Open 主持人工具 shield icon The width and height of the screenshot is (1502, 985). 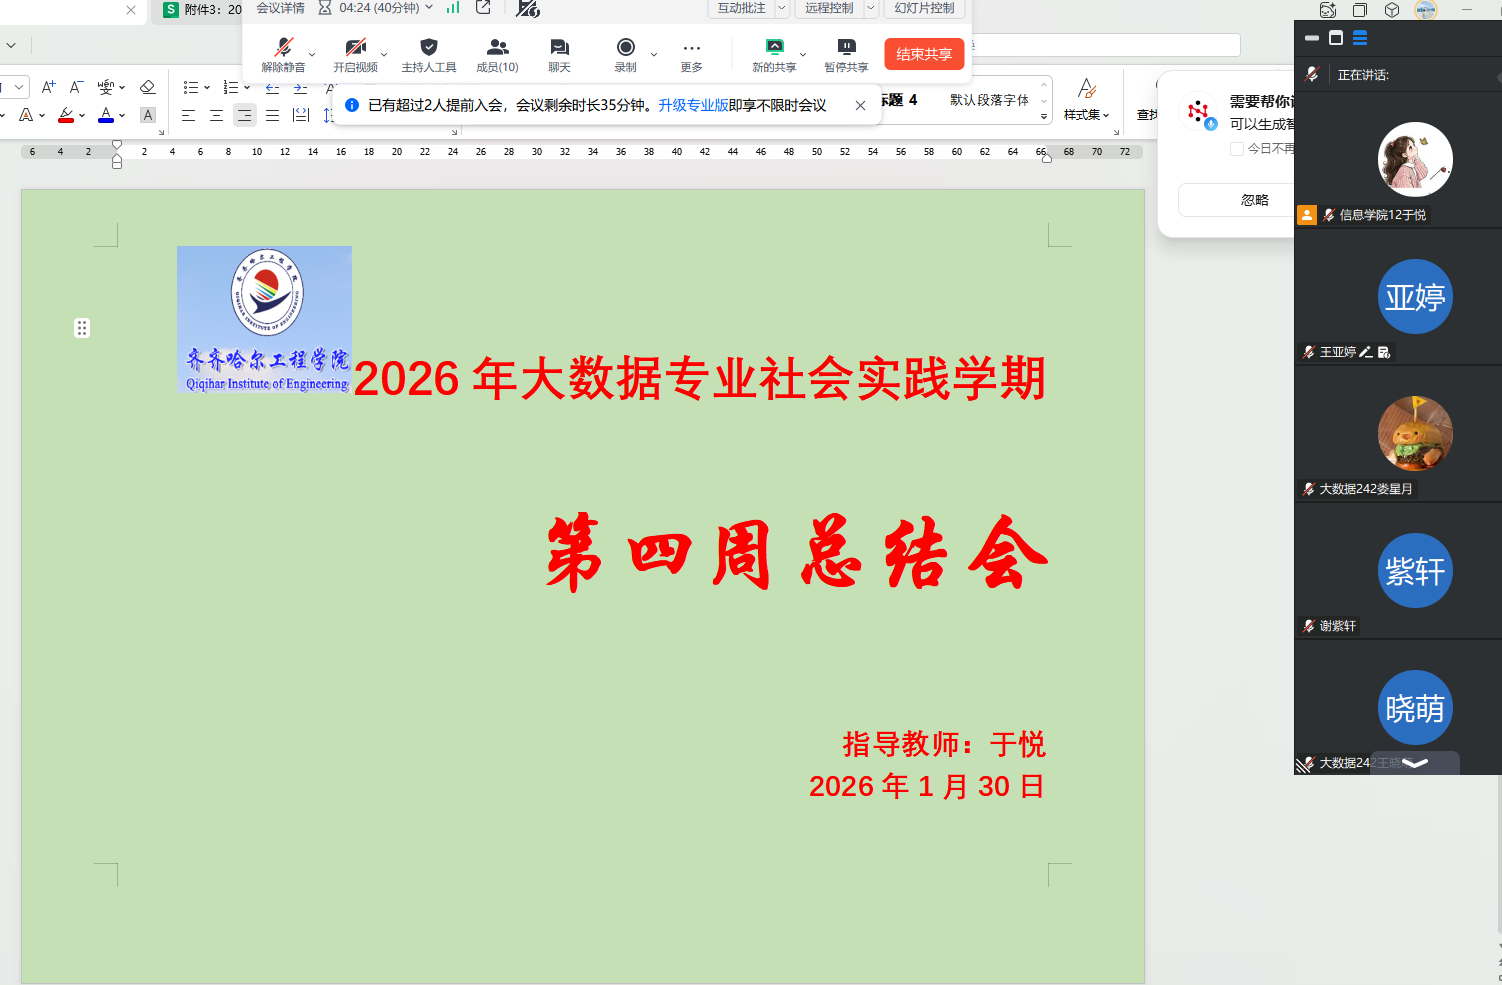coord(429,47)
